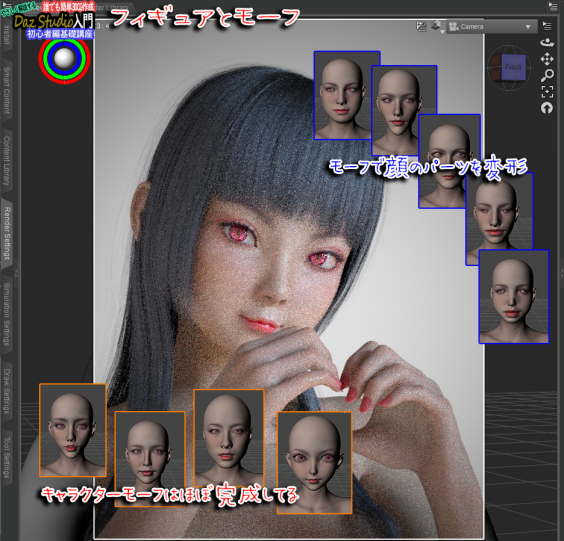Open the Camera view selection dropdown
Viewport: 564px width, 541px height.
492,27
